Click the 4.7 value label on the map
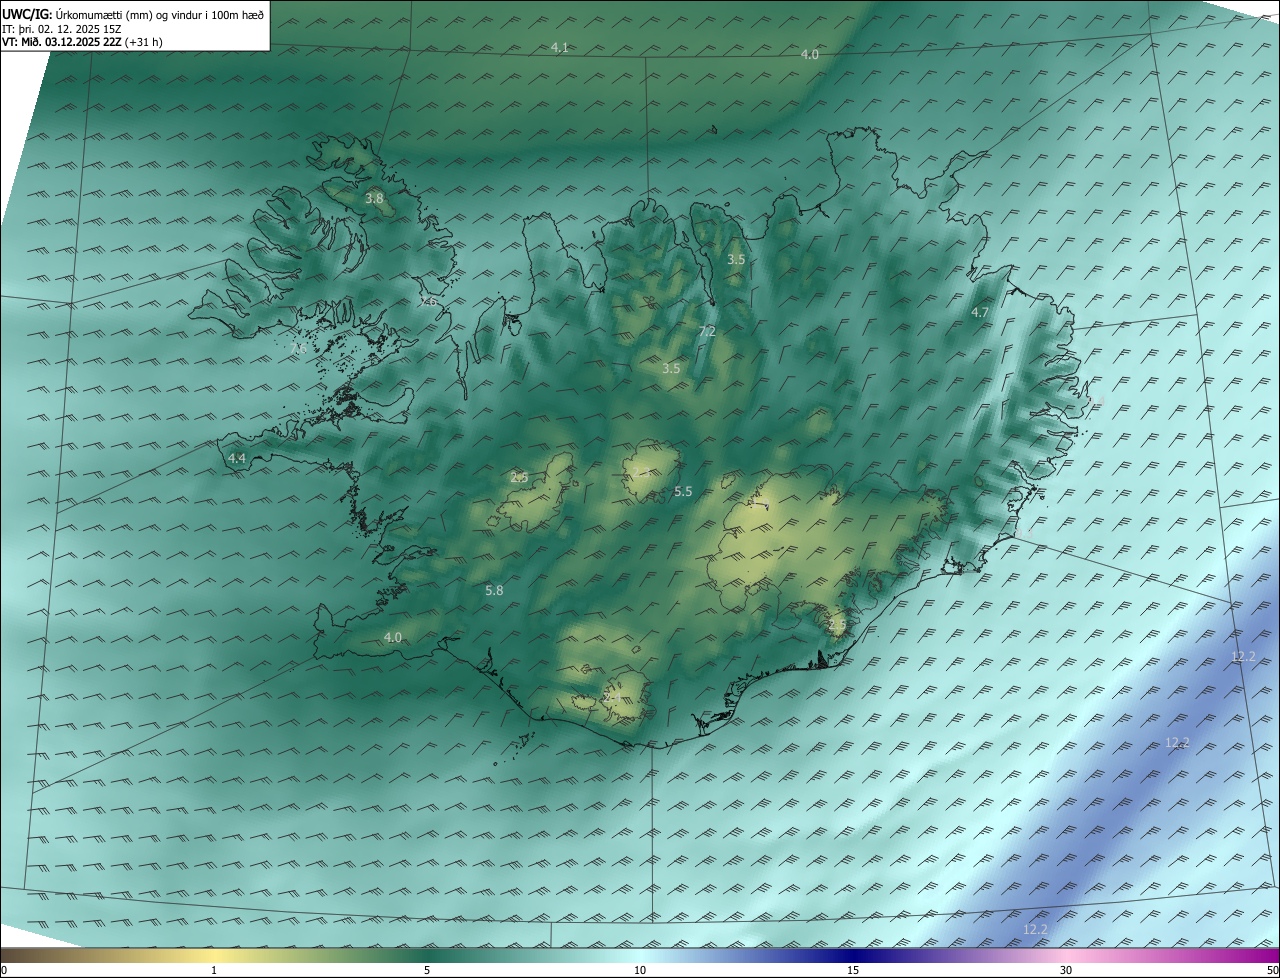Viewport: 1280px width, 978px height. coord(980,313)
